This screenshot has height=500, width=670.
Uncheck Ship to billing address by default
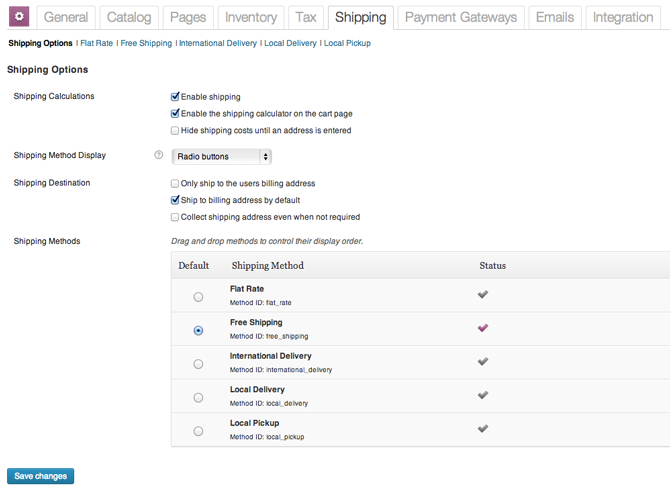click(x=175, y=200)
